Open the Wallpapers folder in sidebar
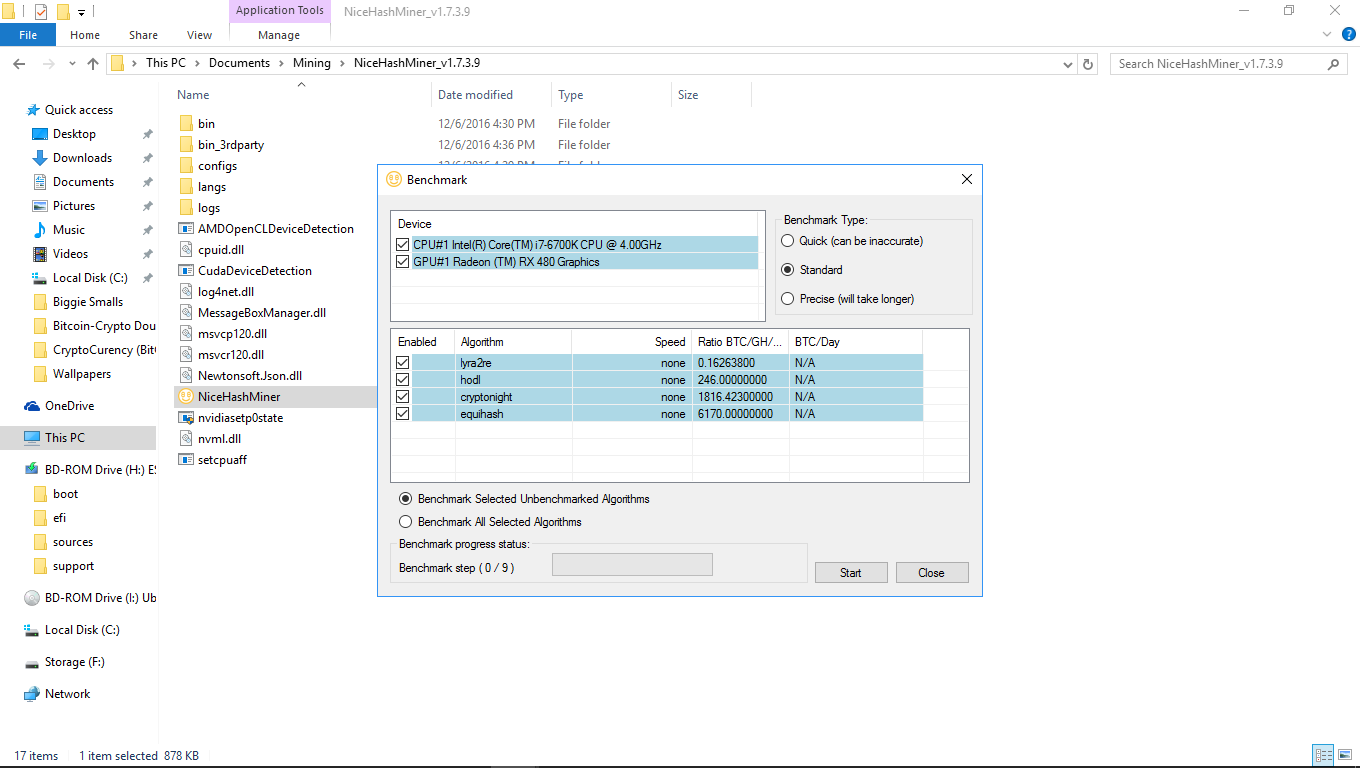 click(x=82, y=374)
